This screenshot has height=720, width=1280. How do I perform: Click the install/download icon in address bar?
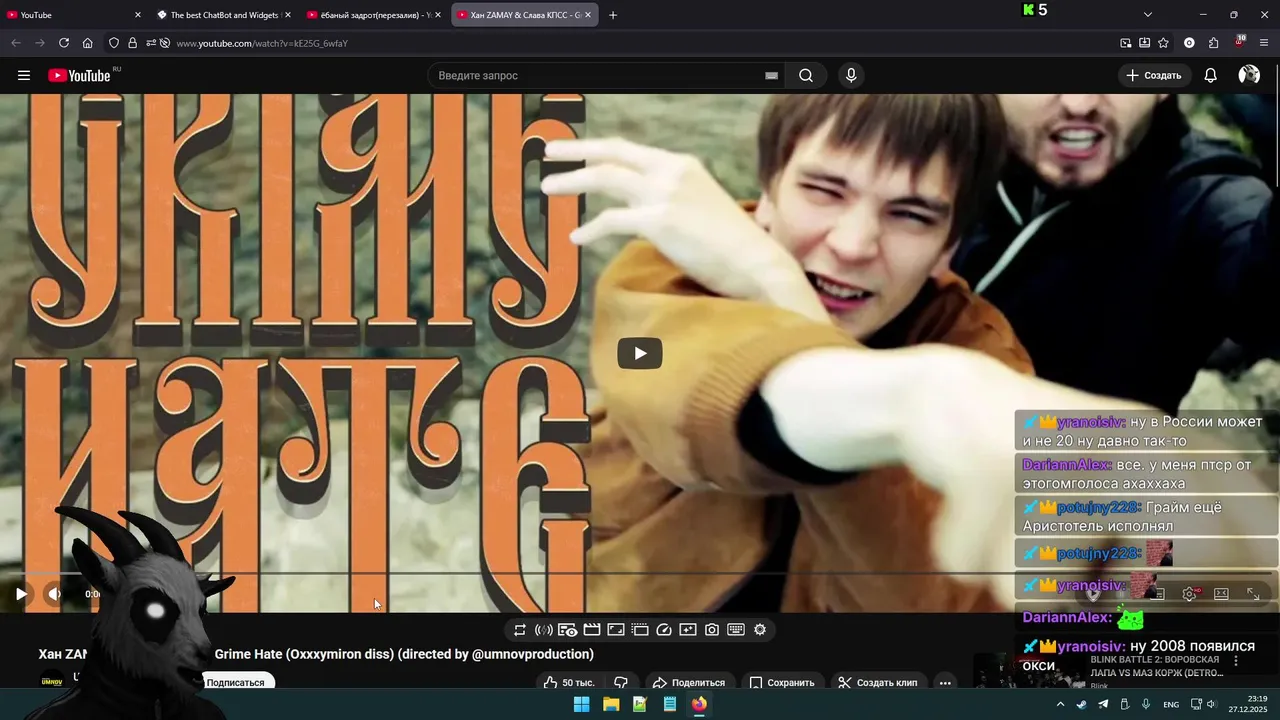pos(1145,43)
